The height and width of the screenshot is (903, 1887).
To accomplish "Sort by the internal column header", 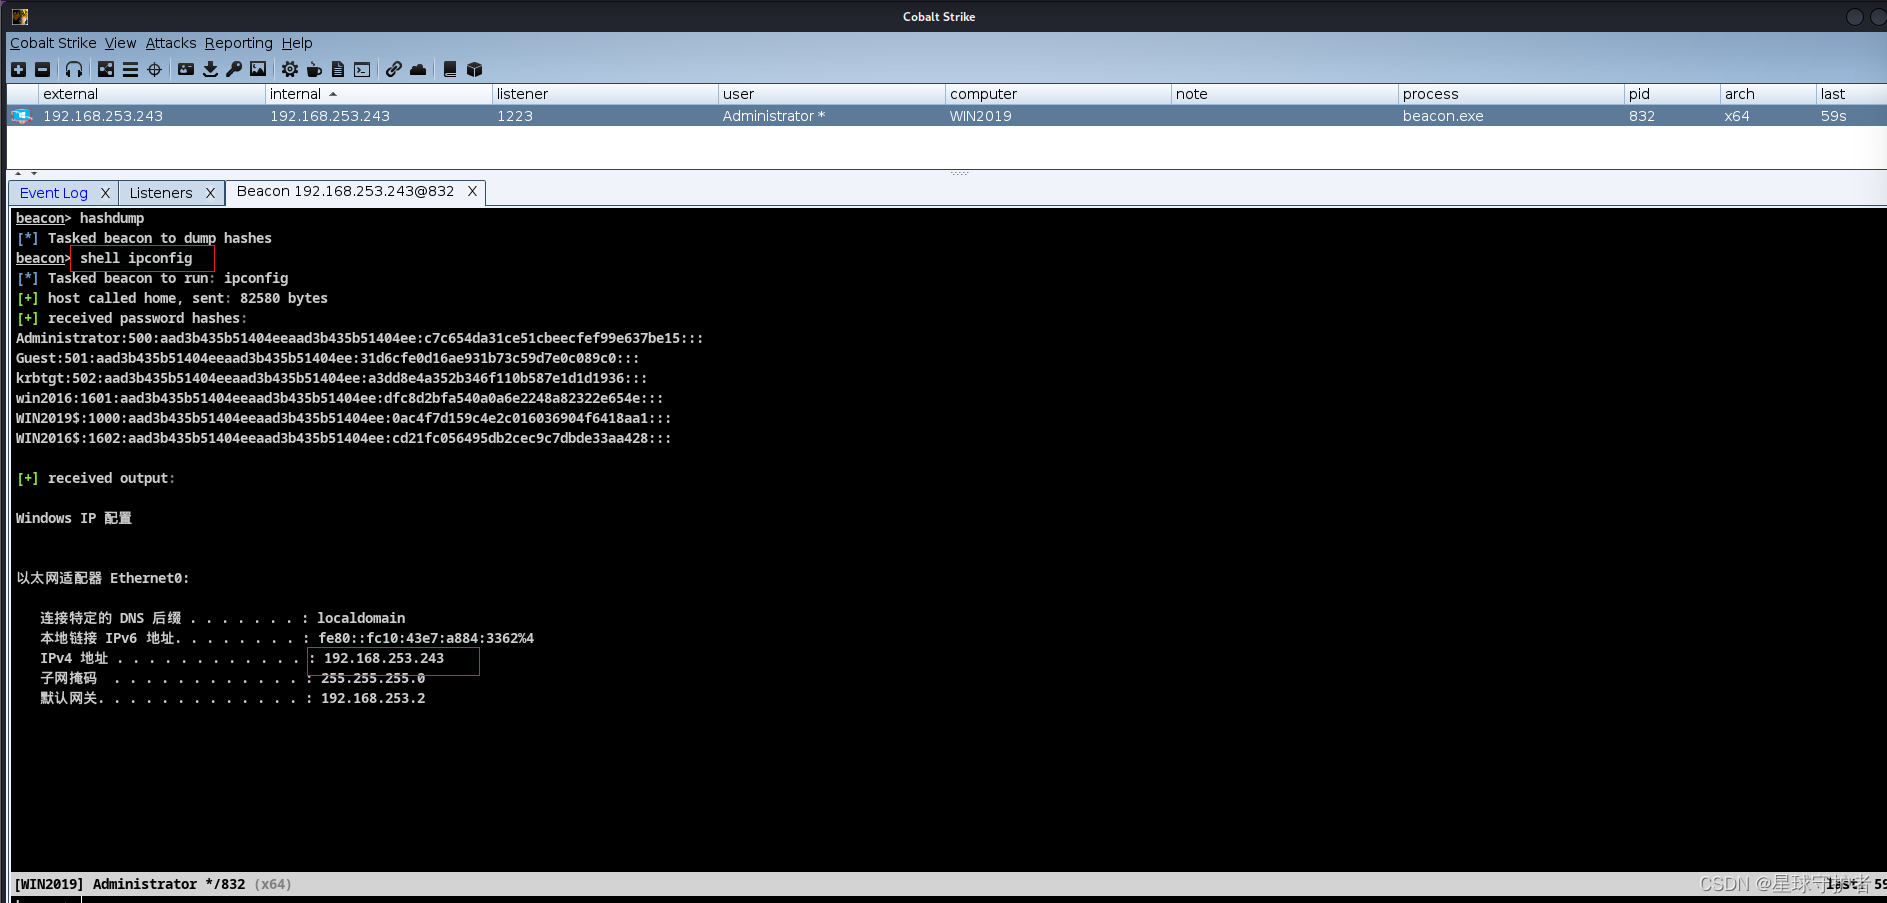I will [x=379, y=94].
